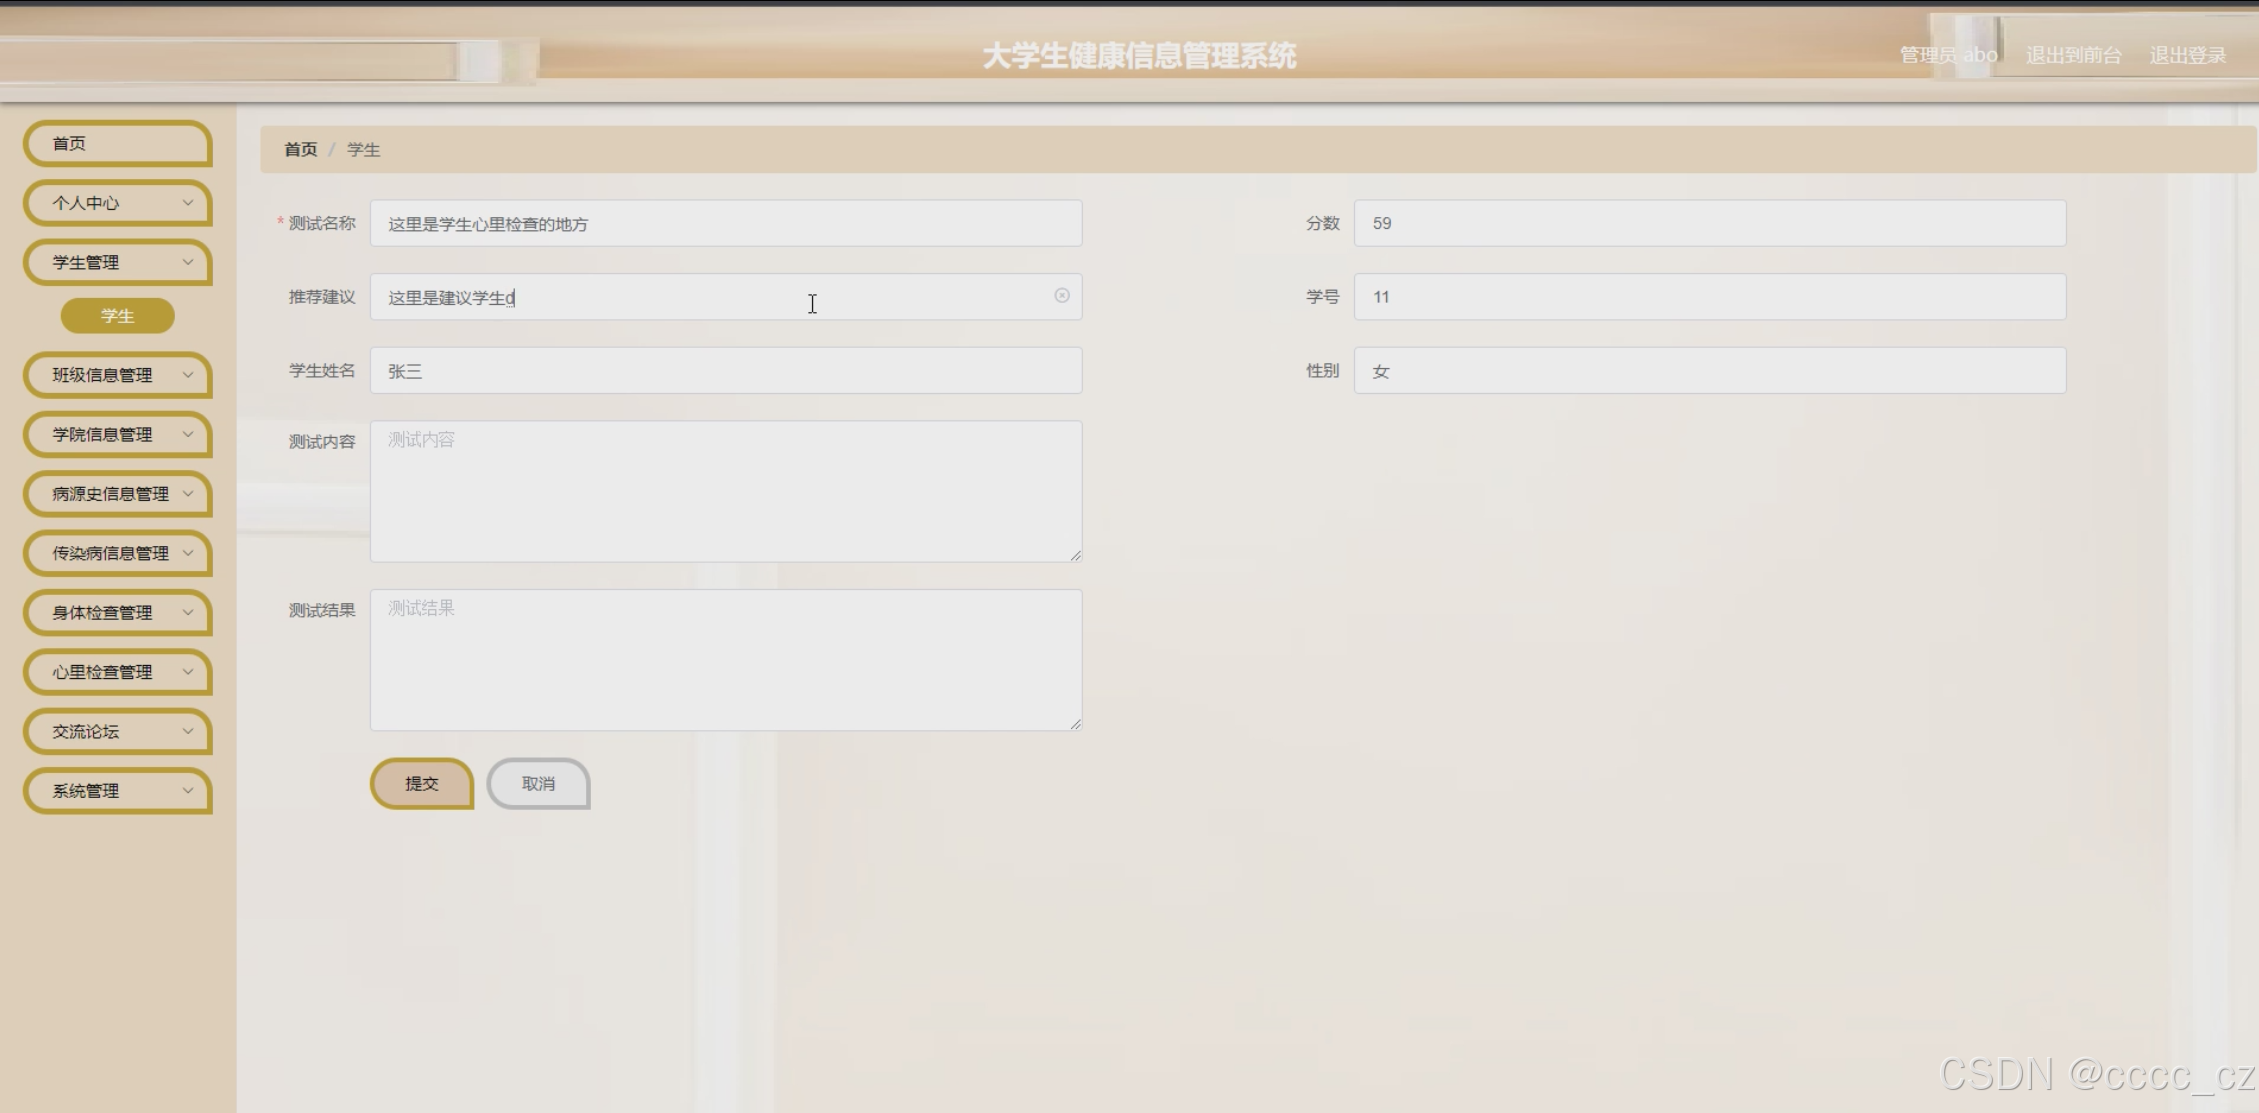Expand 班级信息管理 sidebar menu
Image resolution: width=2259 pixels, height=1113 pixels.
(117, 375)
